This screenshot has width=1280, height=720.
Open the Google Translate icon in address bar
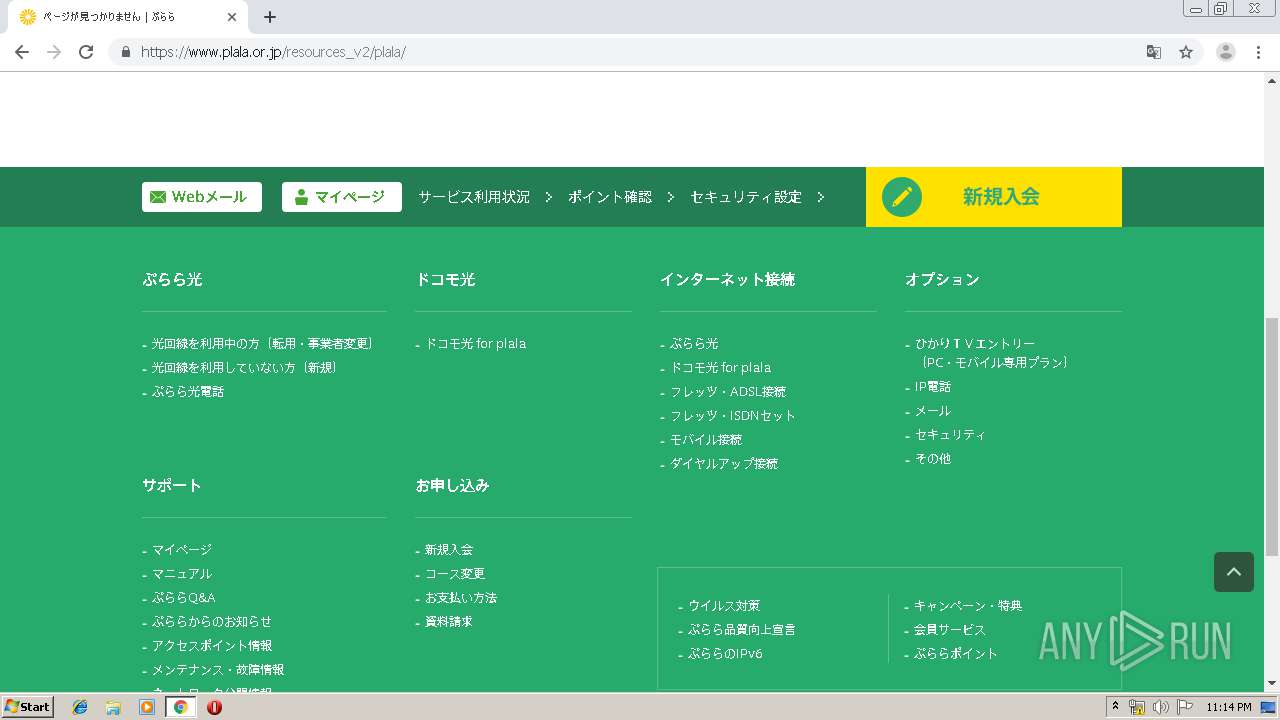coord(1154,52)
